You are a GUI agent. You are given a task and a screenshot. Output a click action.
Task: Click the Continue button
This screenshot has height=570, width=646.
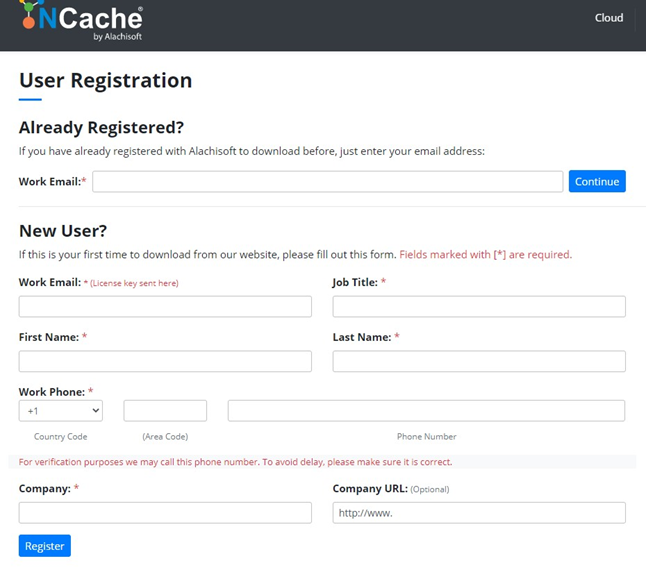[x=597, y=182]
